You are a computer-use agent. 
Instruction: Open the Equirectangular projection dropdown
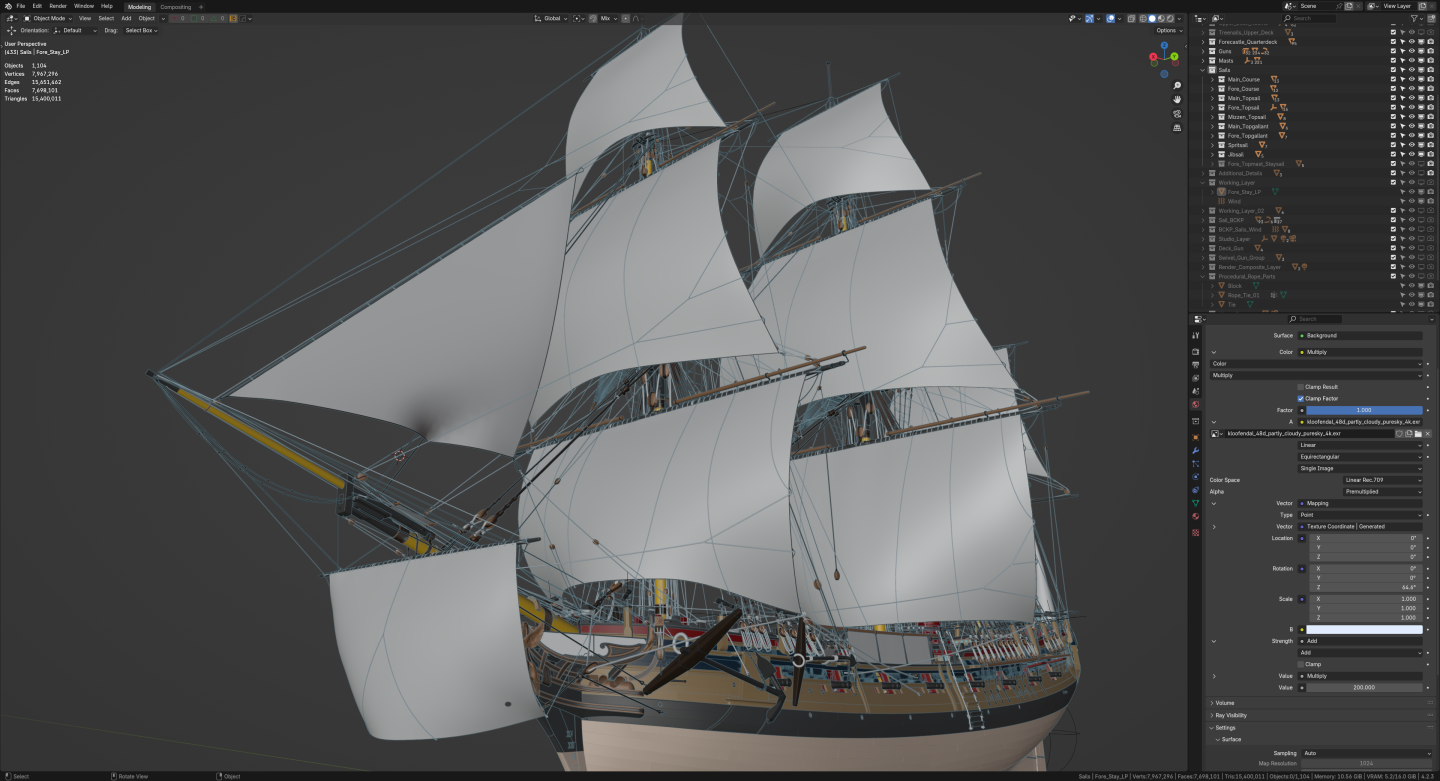click(x=1360, y=457)
